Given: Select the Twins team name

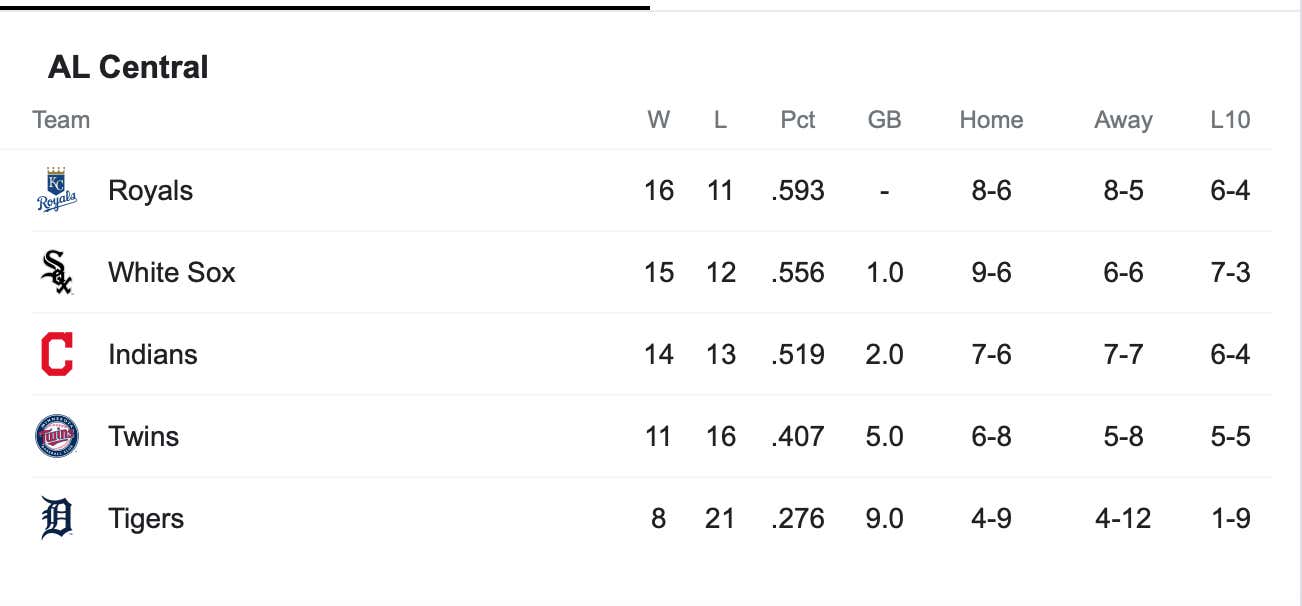Looking at the screenshot, I should click(143, 436).
